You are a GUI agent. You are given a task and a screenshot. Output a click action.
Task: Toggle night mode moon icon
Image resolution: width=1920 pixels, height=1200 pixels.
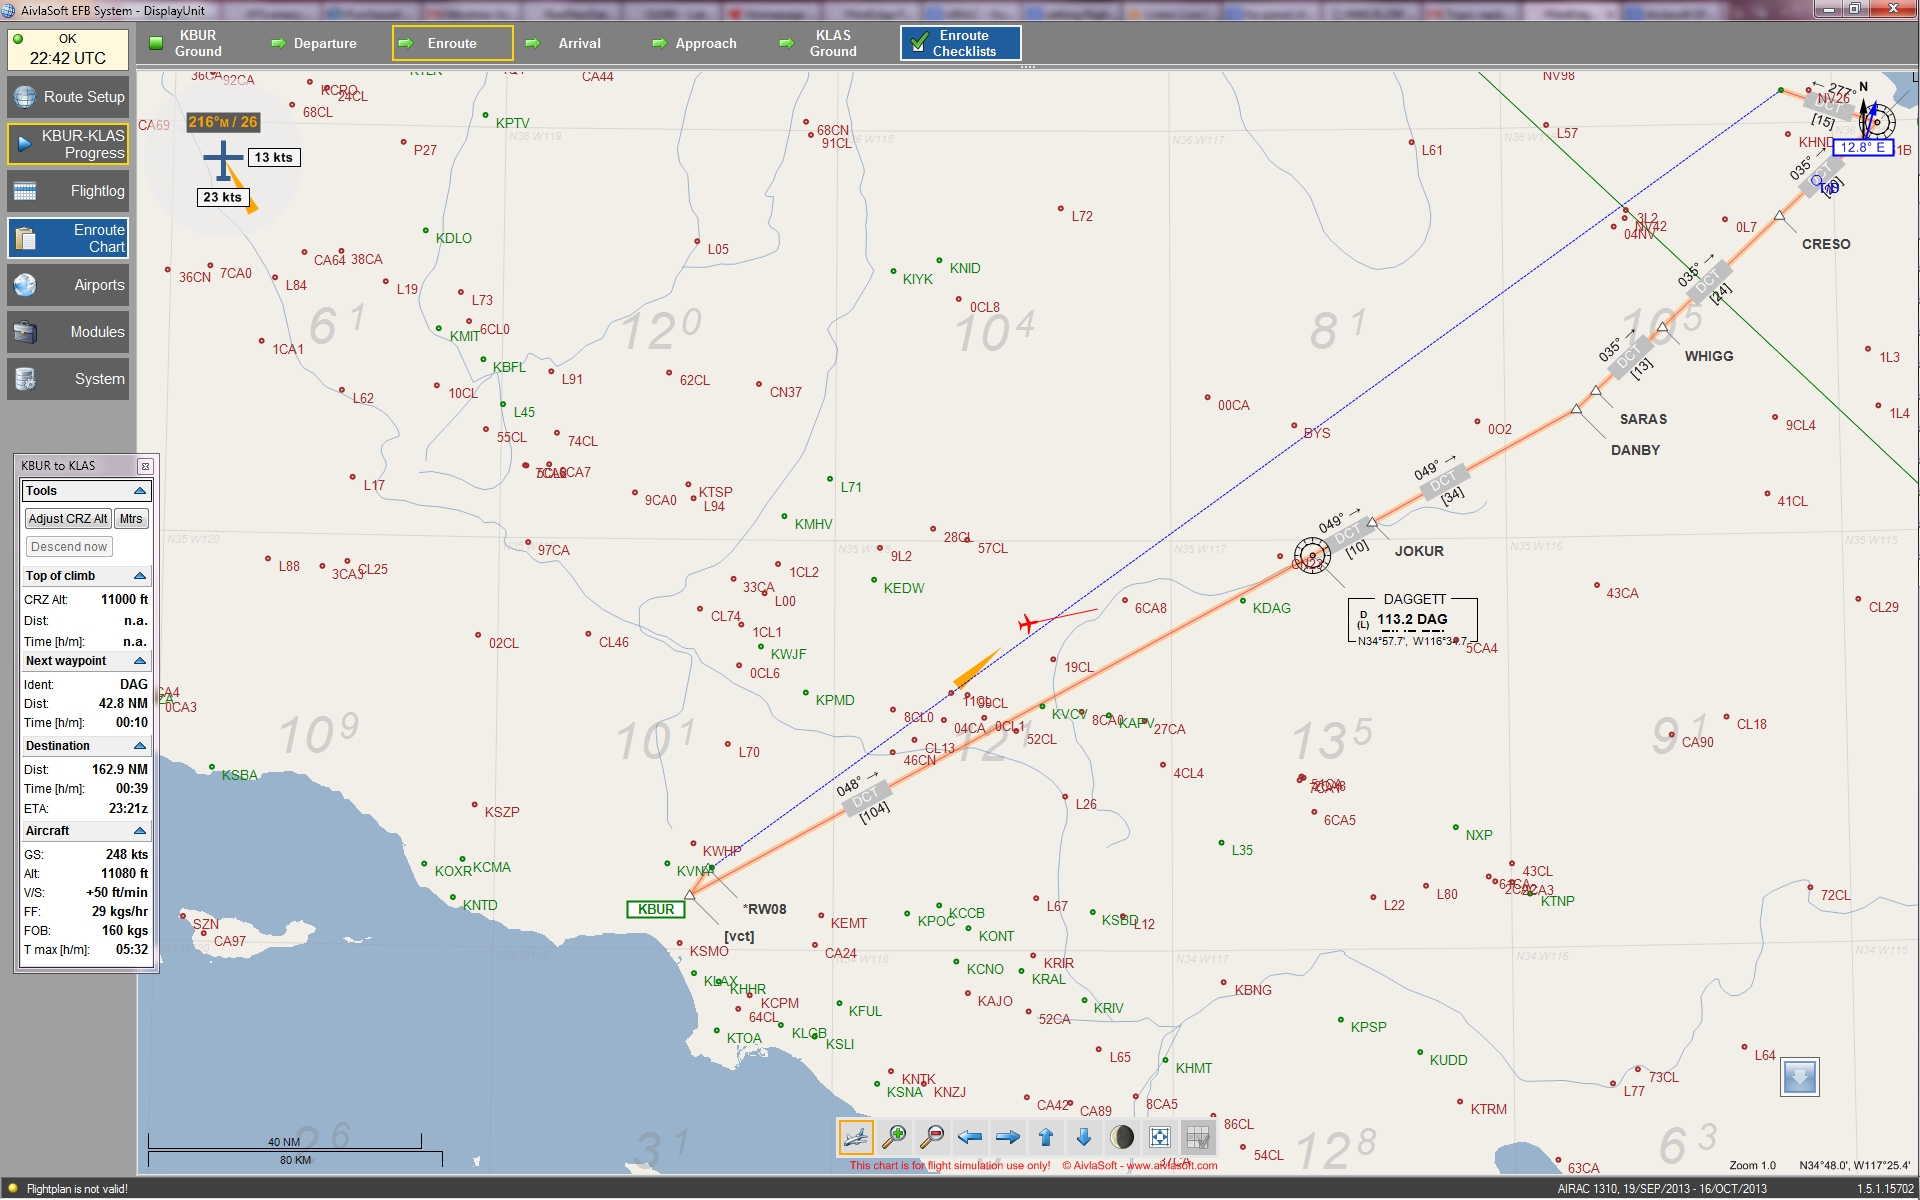pos(1122,1137)
